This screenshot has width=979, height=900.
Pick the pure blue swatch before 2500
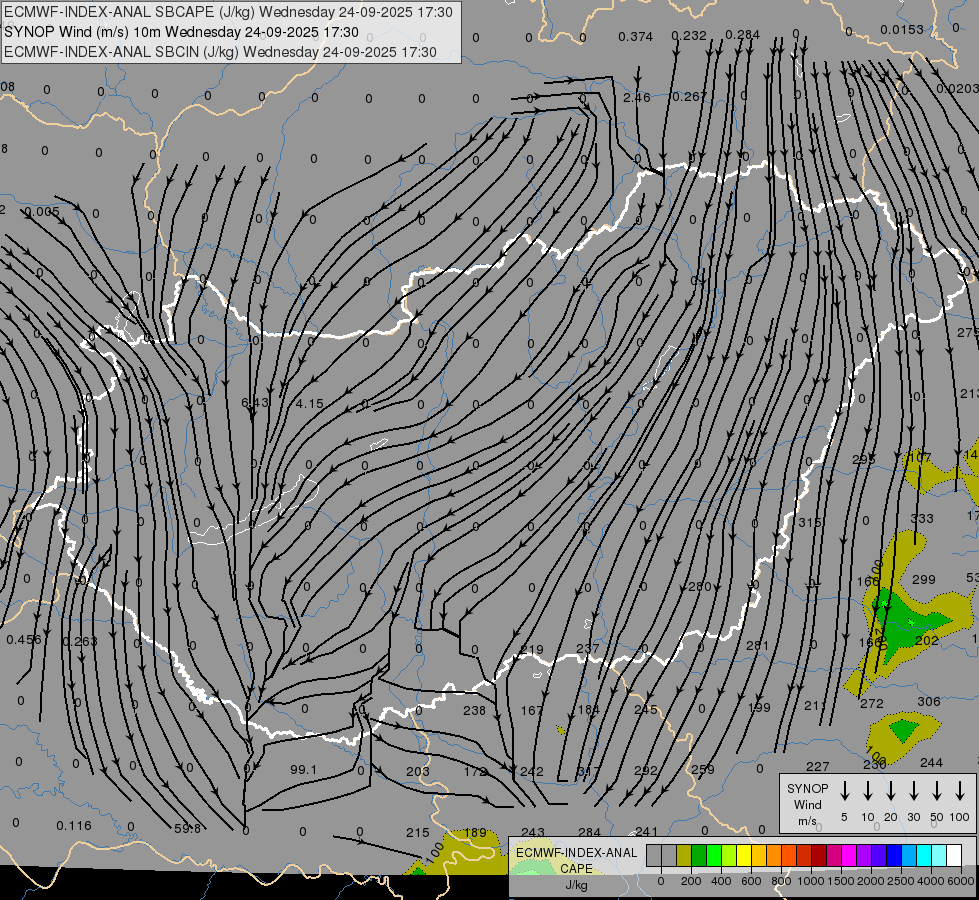895,855
